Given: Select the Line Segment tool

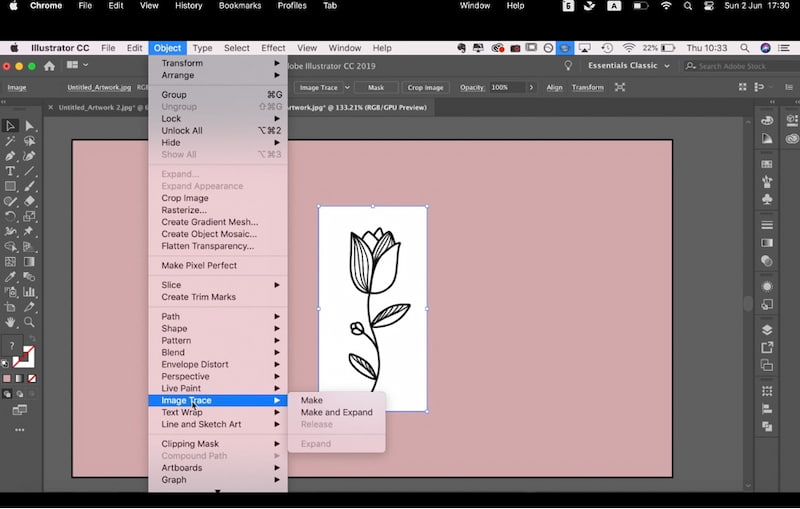Looking at the screenshot, I should [29, 171].
